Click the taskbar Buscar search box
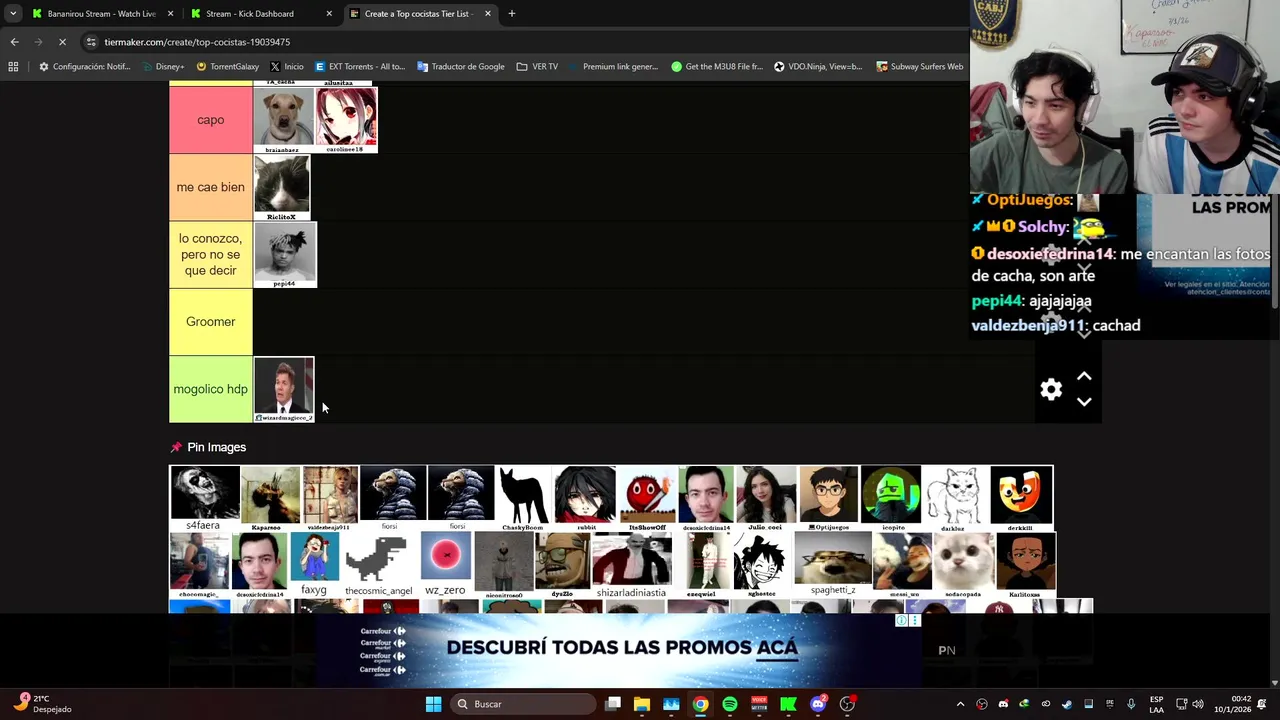Screen dimensions: 1280x720 [521, 704]
